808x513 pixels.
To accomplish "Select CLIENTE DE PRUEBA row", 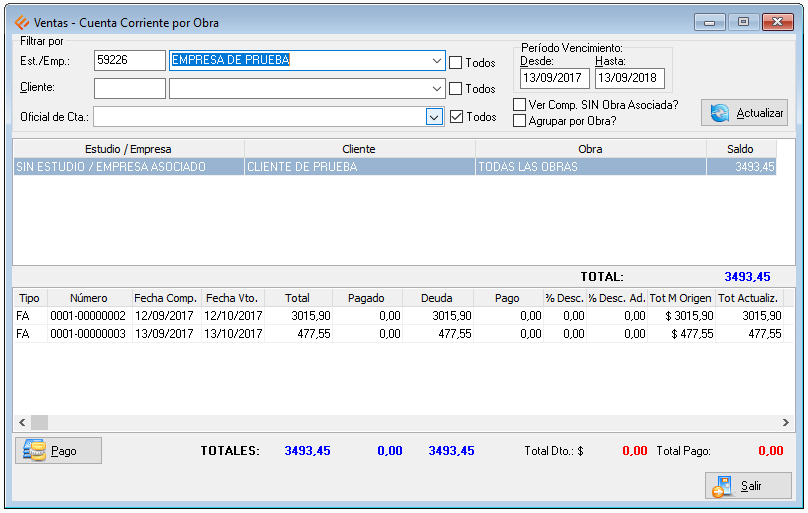I will 359,167.
